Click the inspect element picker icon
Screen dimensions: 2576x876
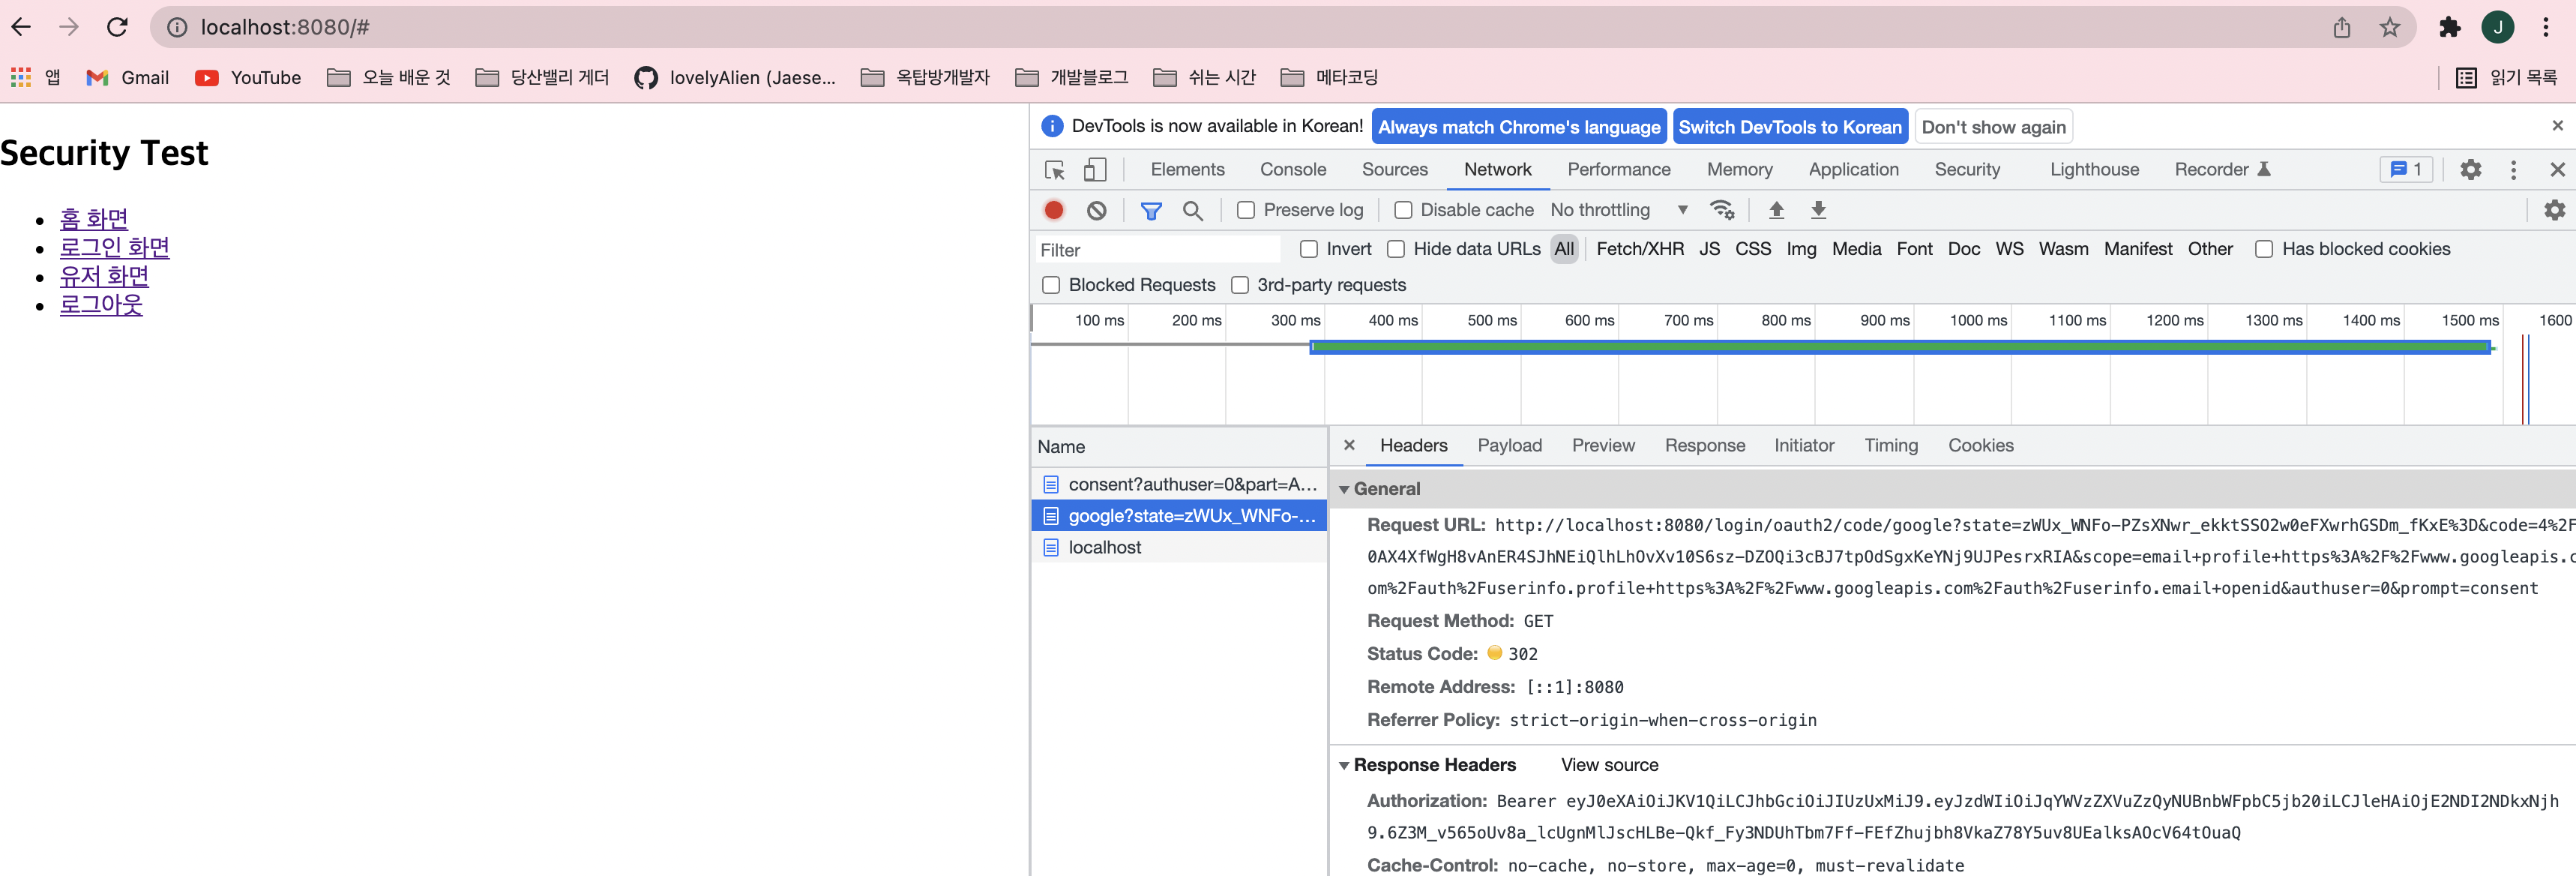[x=1054, y=170]
